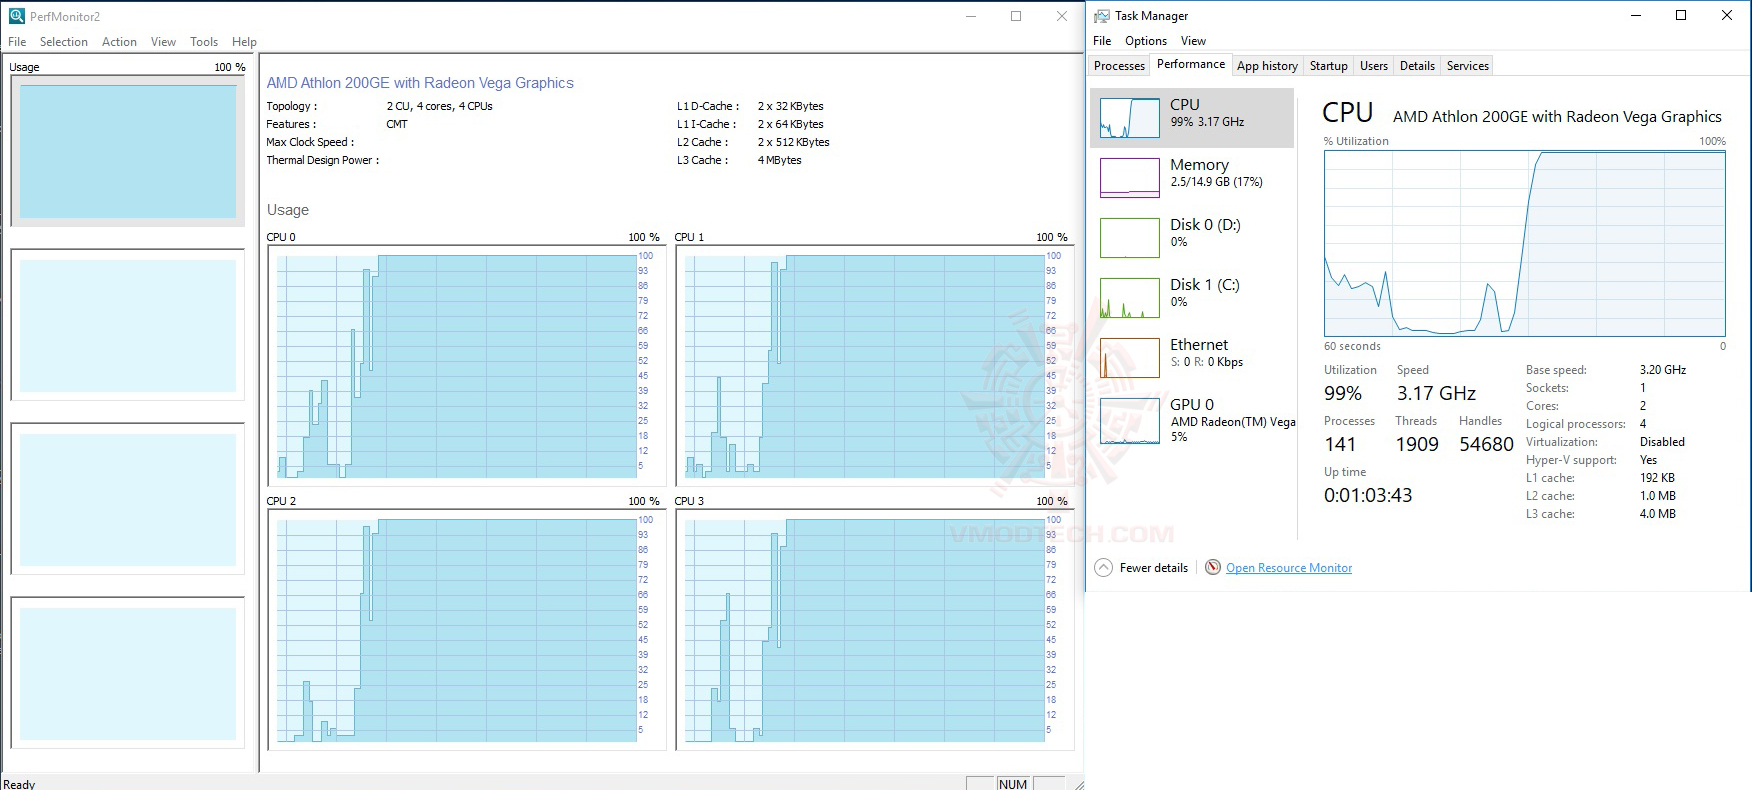
Task: Select GPU 0 in the performance sidebar
Action: click(x=1192, y=420)
